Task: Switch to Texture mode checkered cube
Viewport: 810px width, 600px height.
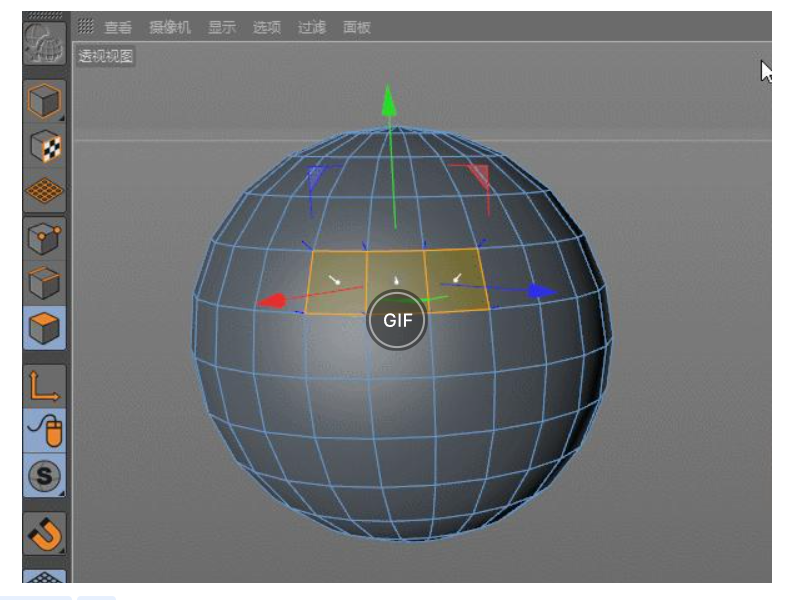Action: pos(46,146)
